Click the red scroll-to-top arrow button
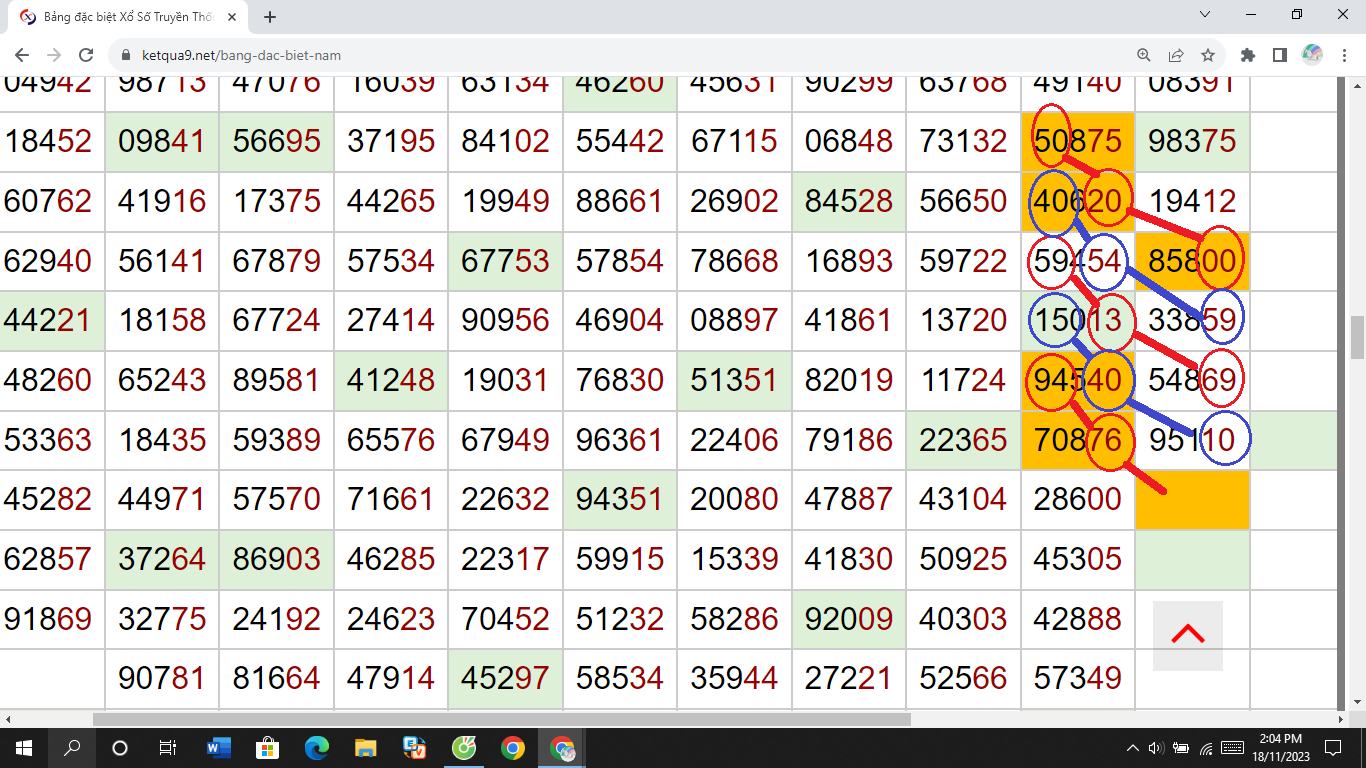 1187,635
